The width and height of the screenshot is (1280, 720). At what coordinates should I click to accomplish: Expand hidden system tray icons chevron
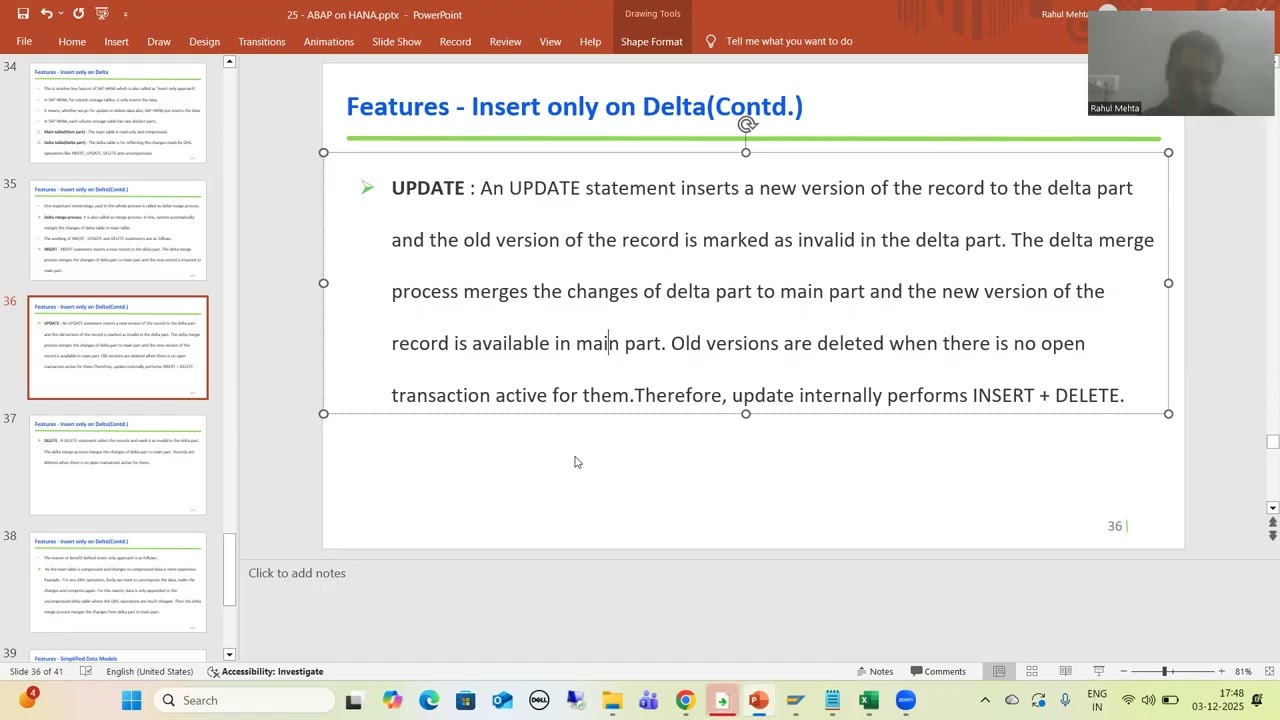tap(985, 700)
